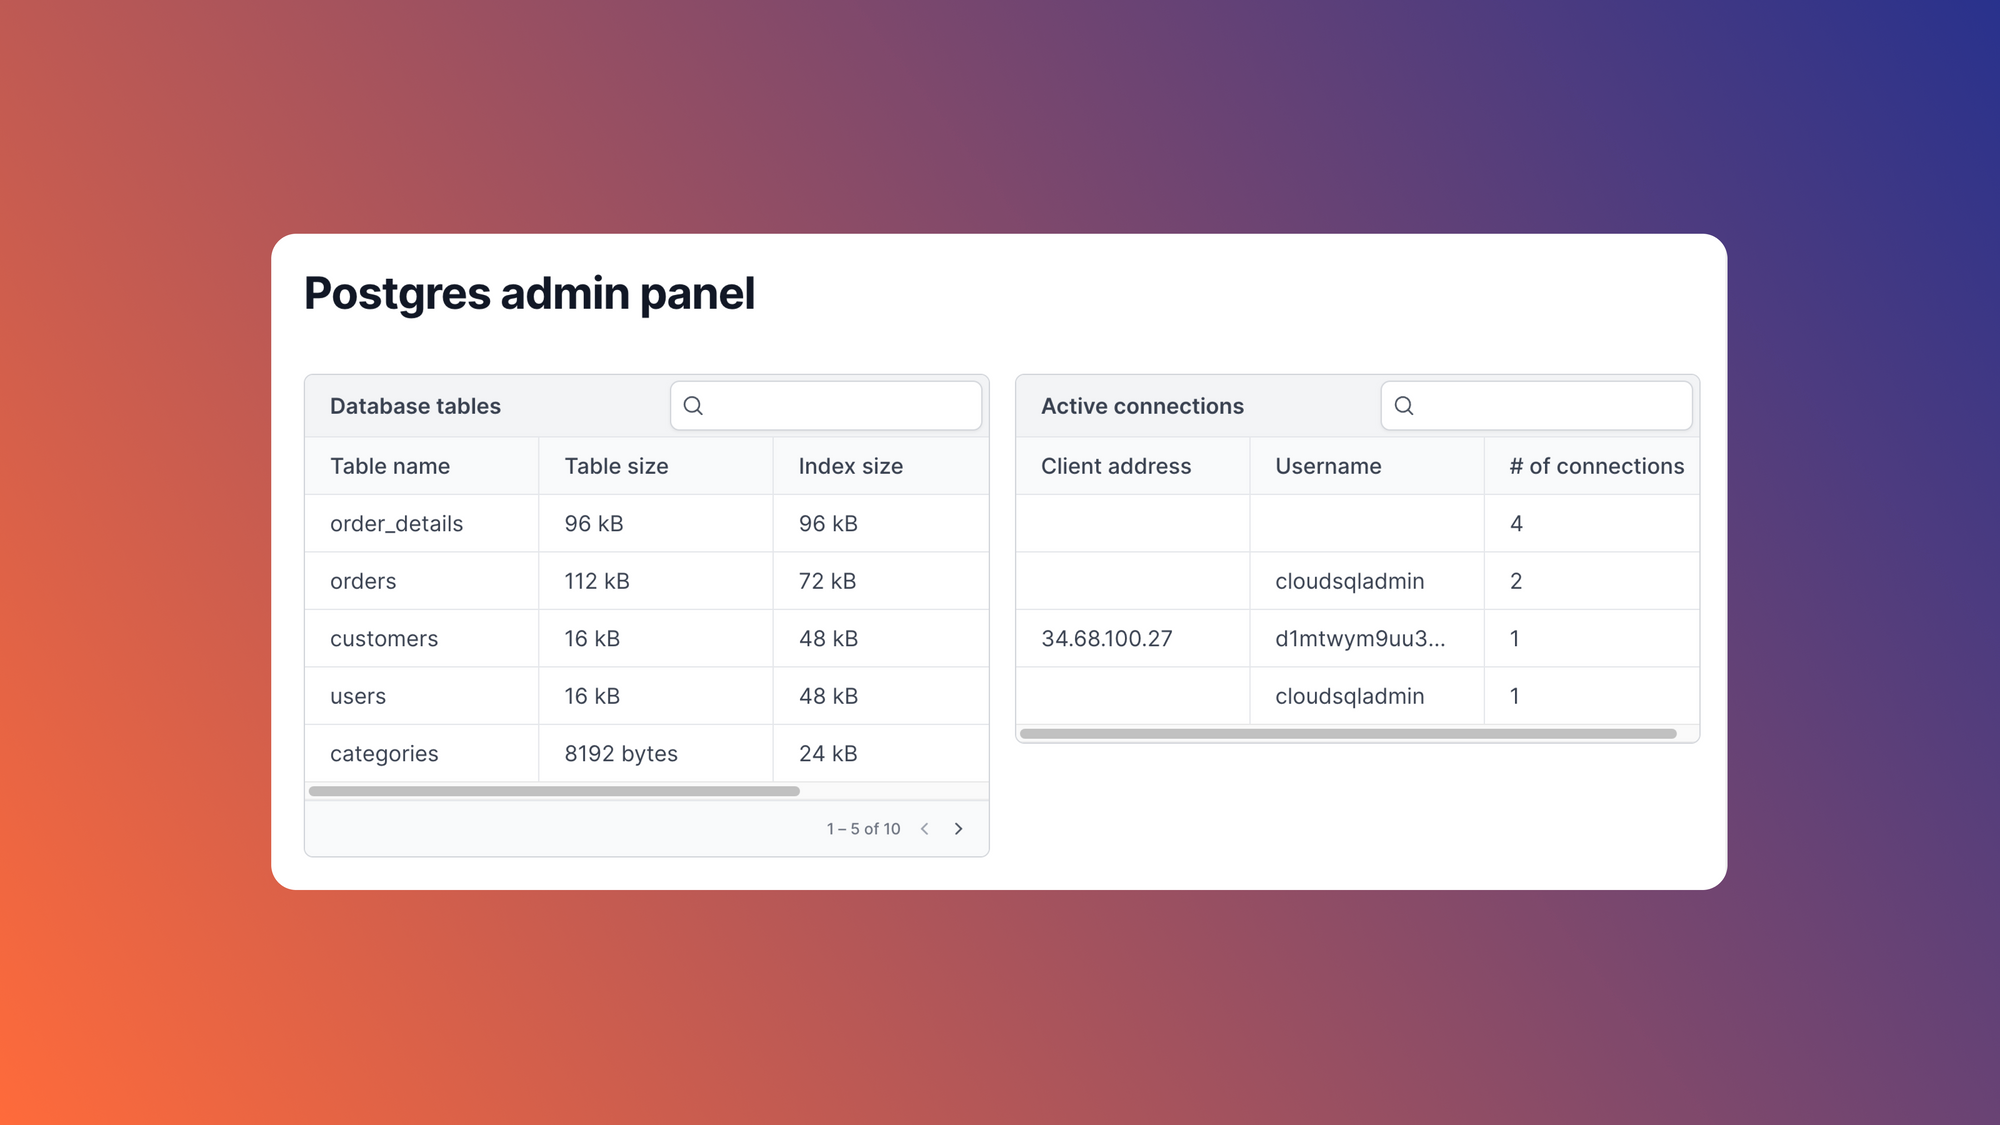Select the order_details table row
Screen dimensions: 2000x1125
point(646,522)
